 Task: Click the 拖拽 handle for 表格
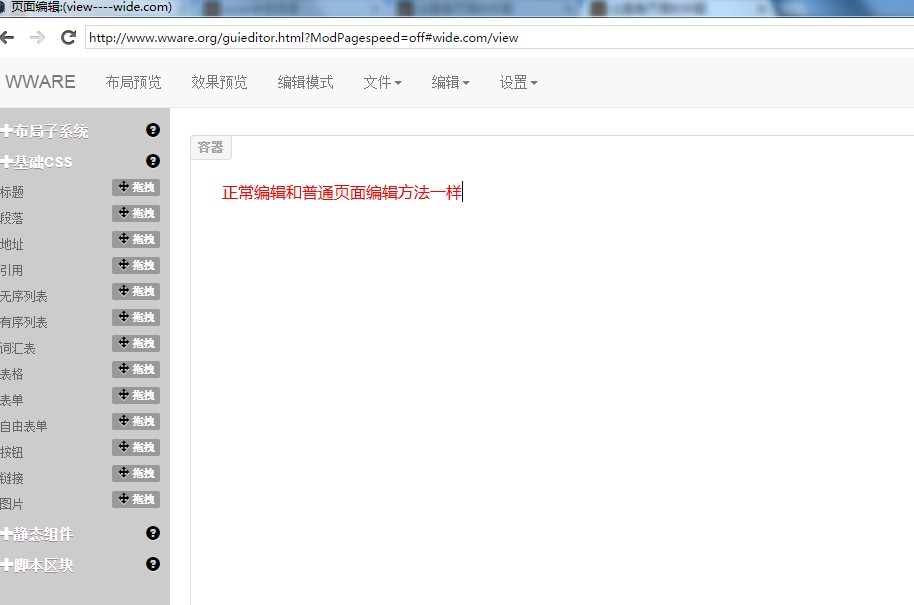pyautogui.click(x=136, y=369)
